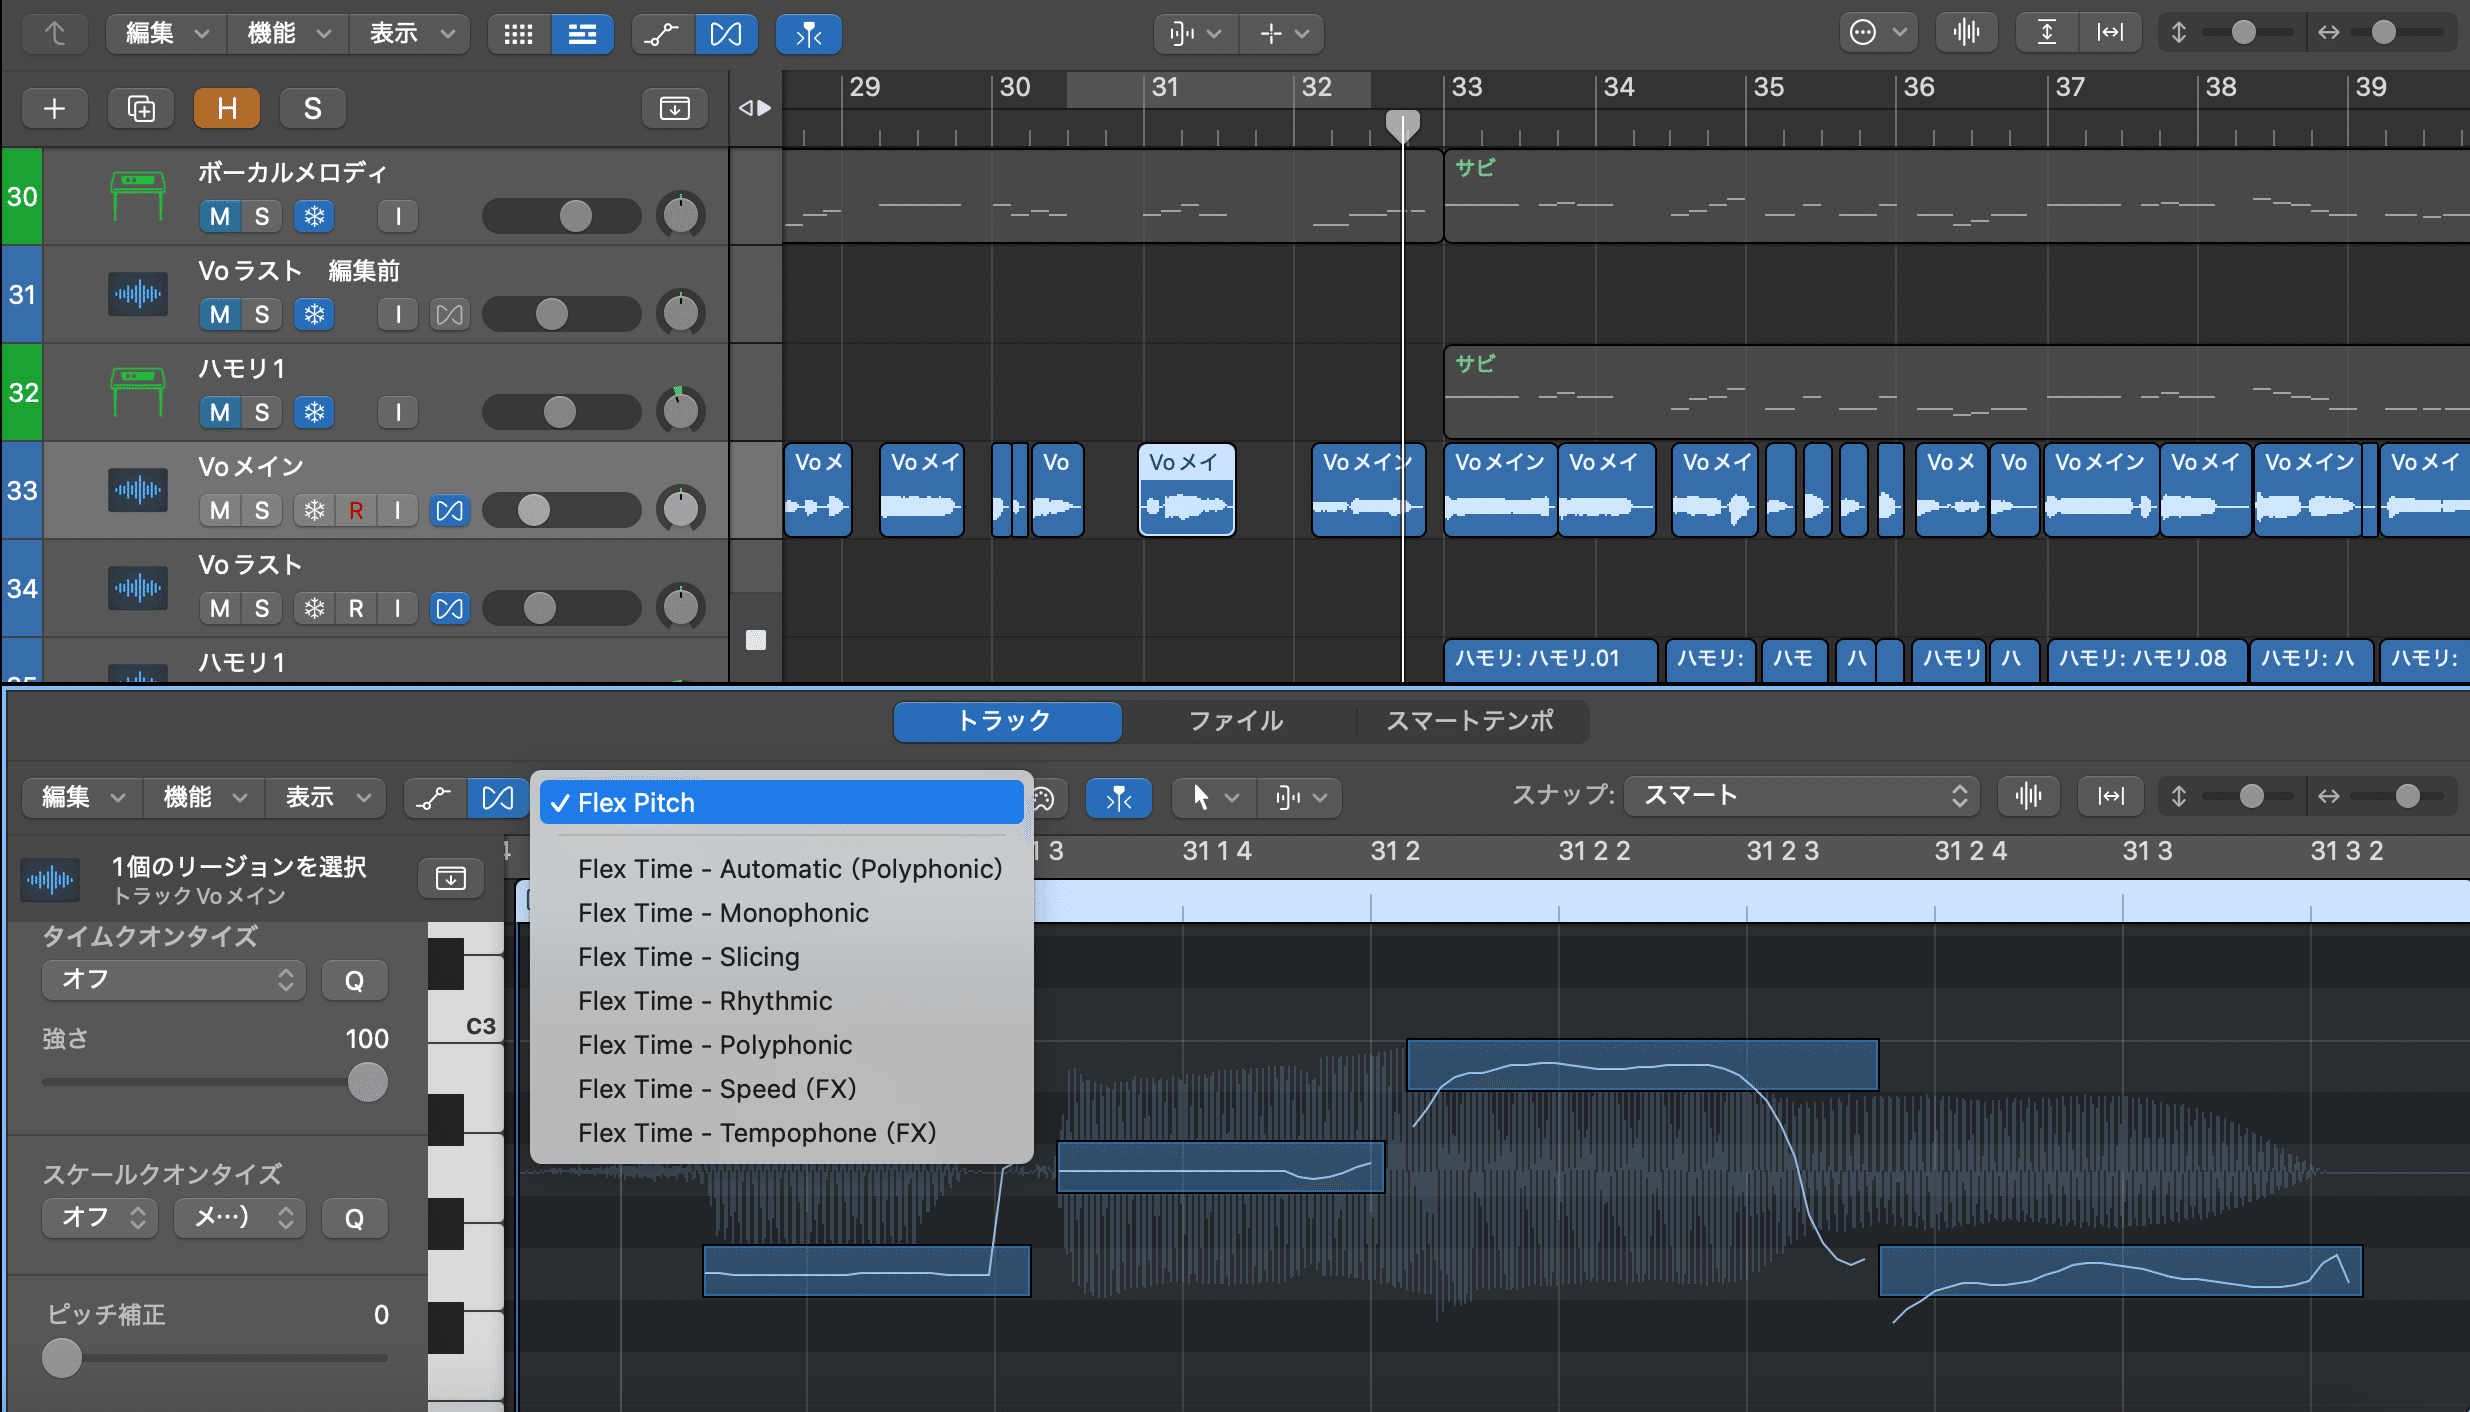Toggle the freeze snowflake on ハモリ1 track
This screenshot has height=1412, width=2470.
point(314,411)
